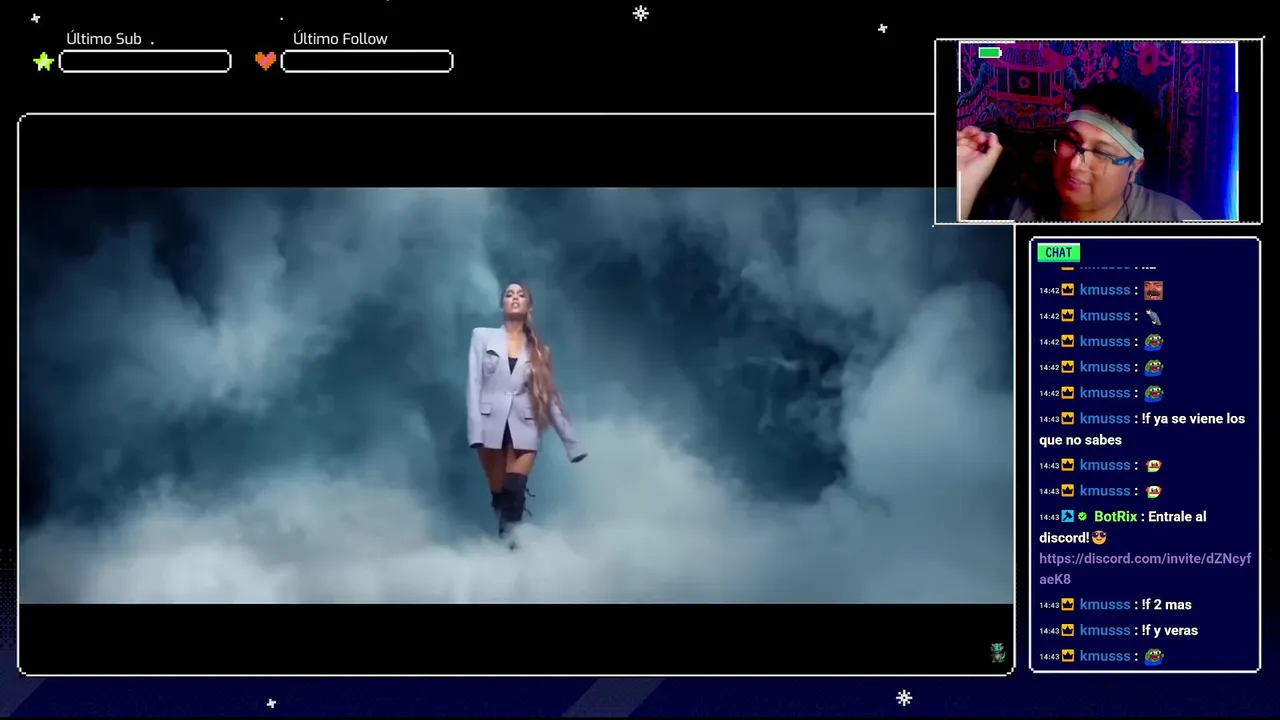Screen dimensions: 1280x720
Task: Click the sunglasses emoji after 'discord!'
Action: [x=1098, y=538]
